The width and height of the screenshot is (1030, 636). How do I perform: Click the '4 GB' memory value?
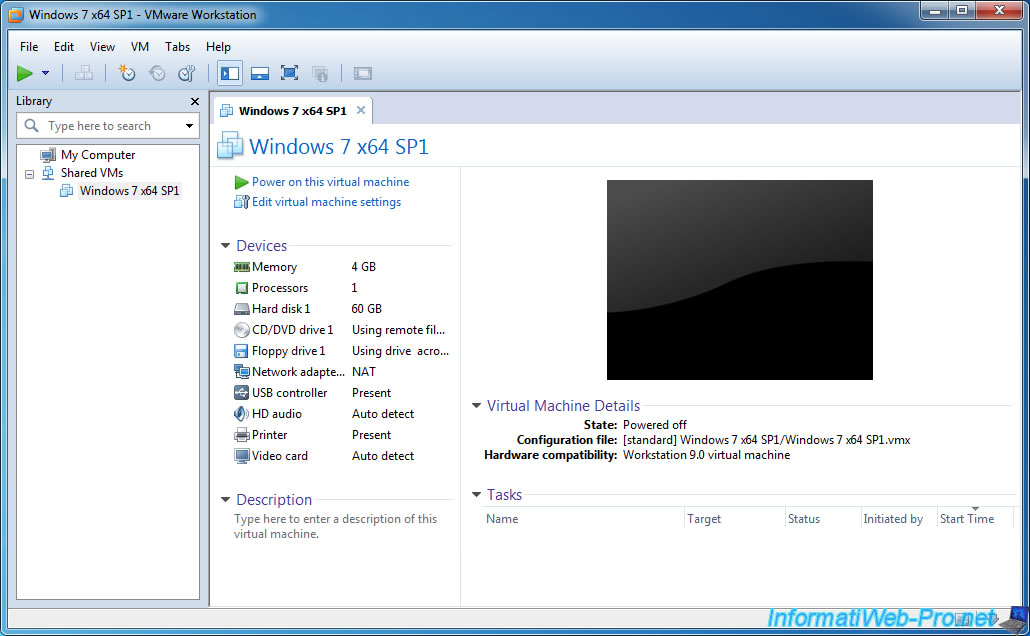363,267
